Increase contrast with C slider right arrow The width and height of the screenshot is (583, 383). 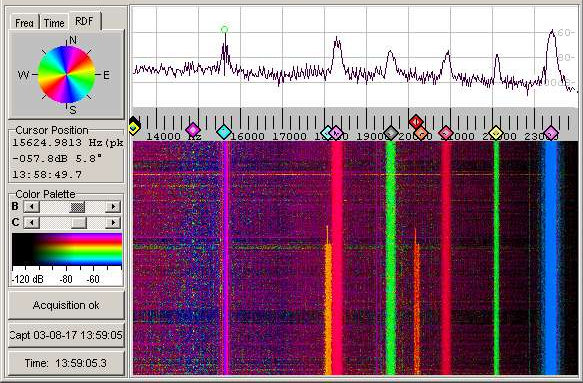[113, 222]
